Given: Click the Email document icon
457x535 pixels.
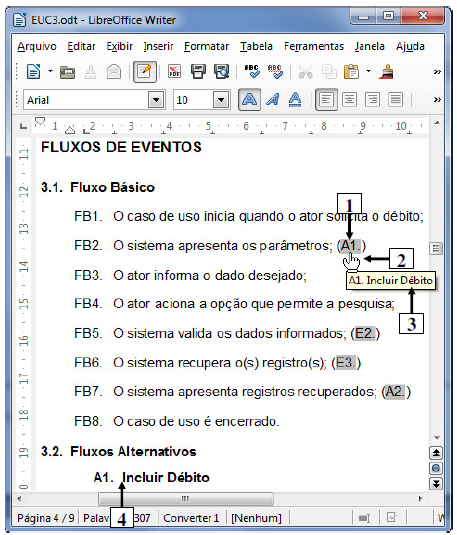Looking at the screenshot, I should [x=114, y=72].
